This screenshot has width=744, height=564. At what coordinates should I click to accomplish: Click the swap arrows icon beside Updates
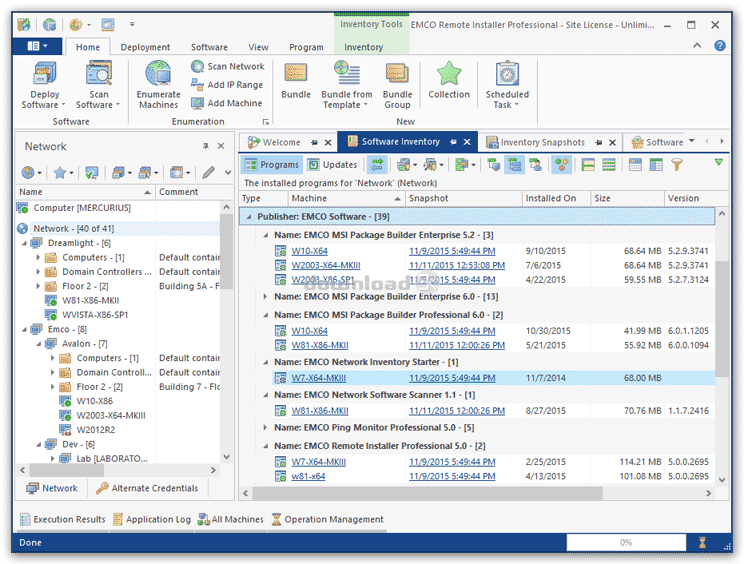click(x=377, y=165)
